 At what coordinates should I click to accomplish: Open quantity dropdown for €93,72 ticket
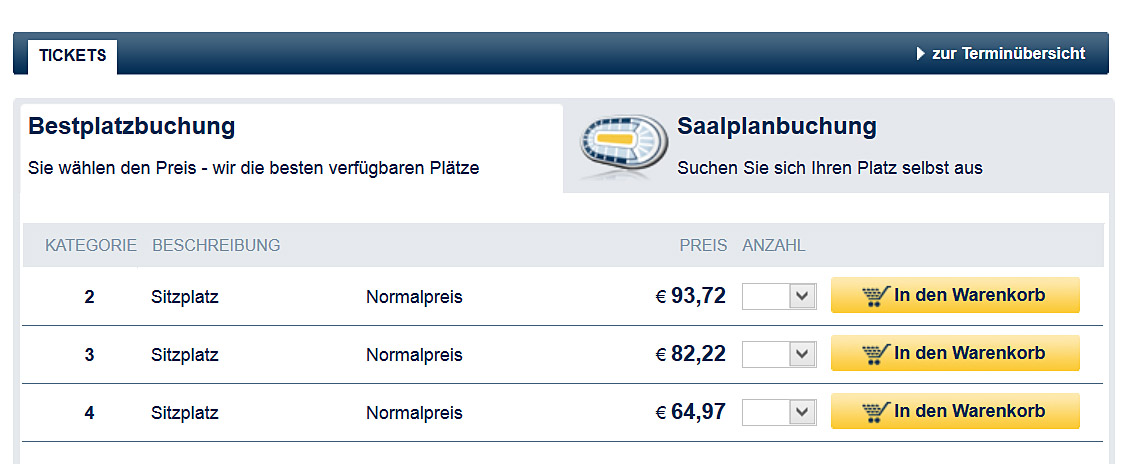pyautogui.click(x=779, y=296)
